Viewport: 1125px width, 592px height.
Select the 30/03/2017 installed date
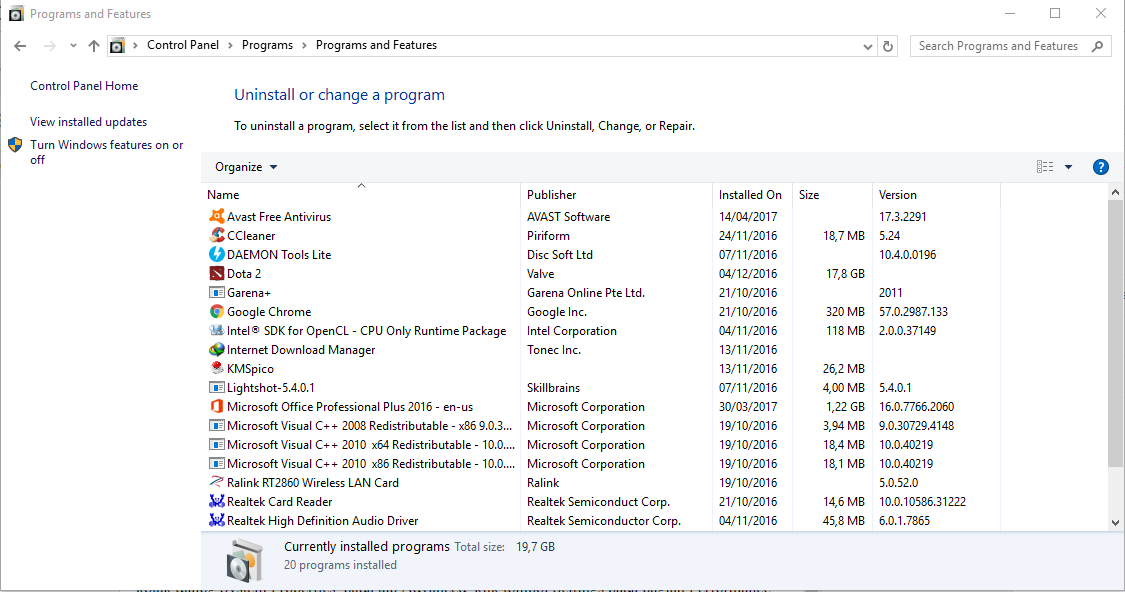tap(748, 406)
